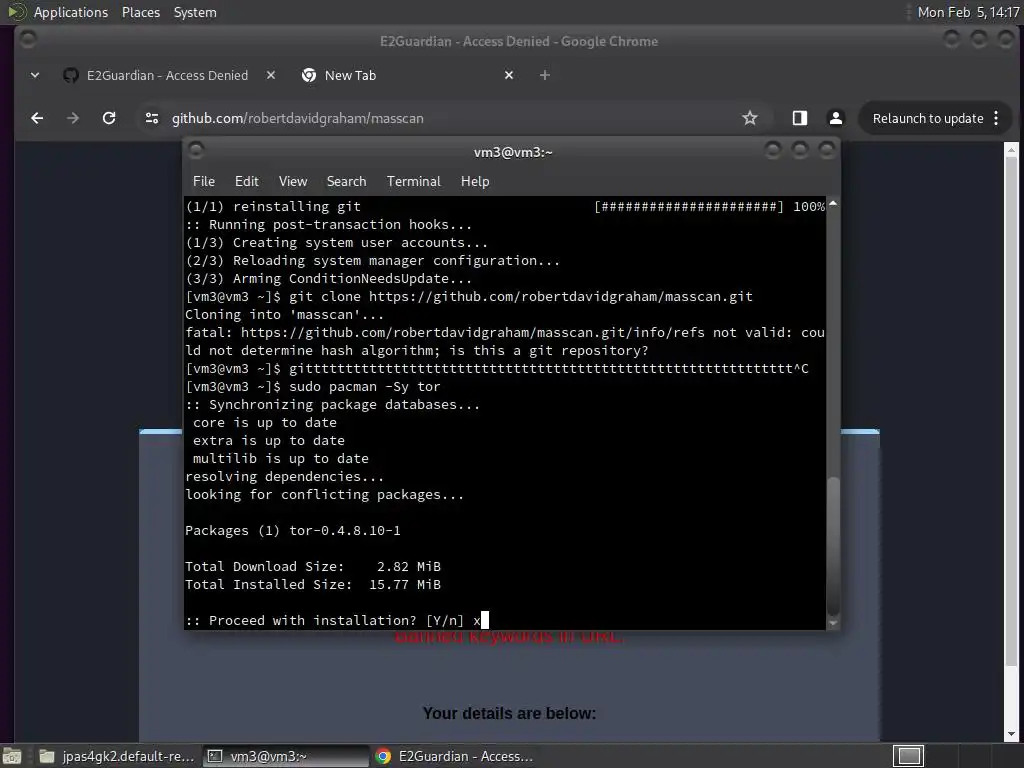Close the E2Guardian - Access Denied tab
The height and width of the screenshot is (768, 1024).
click(271, 75)
